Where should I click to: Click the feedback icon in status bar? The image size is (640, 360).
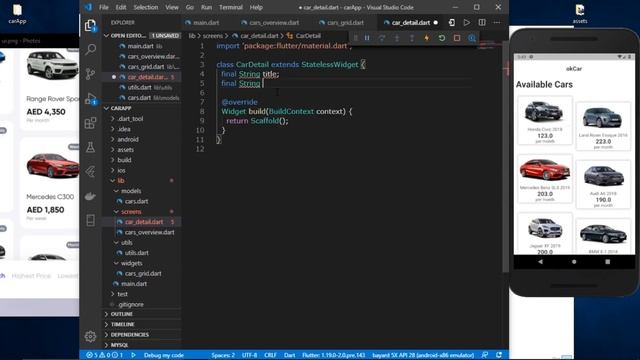(484, 355)
